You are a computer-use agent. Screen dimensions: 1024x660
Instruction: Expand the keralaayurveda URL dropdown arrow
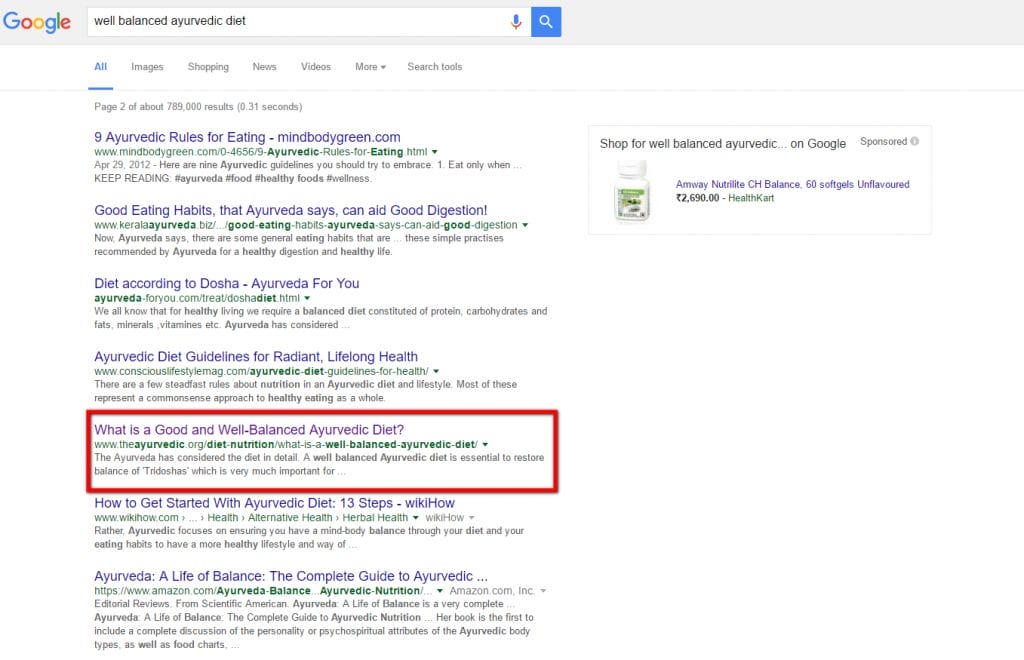coord(525,226)
